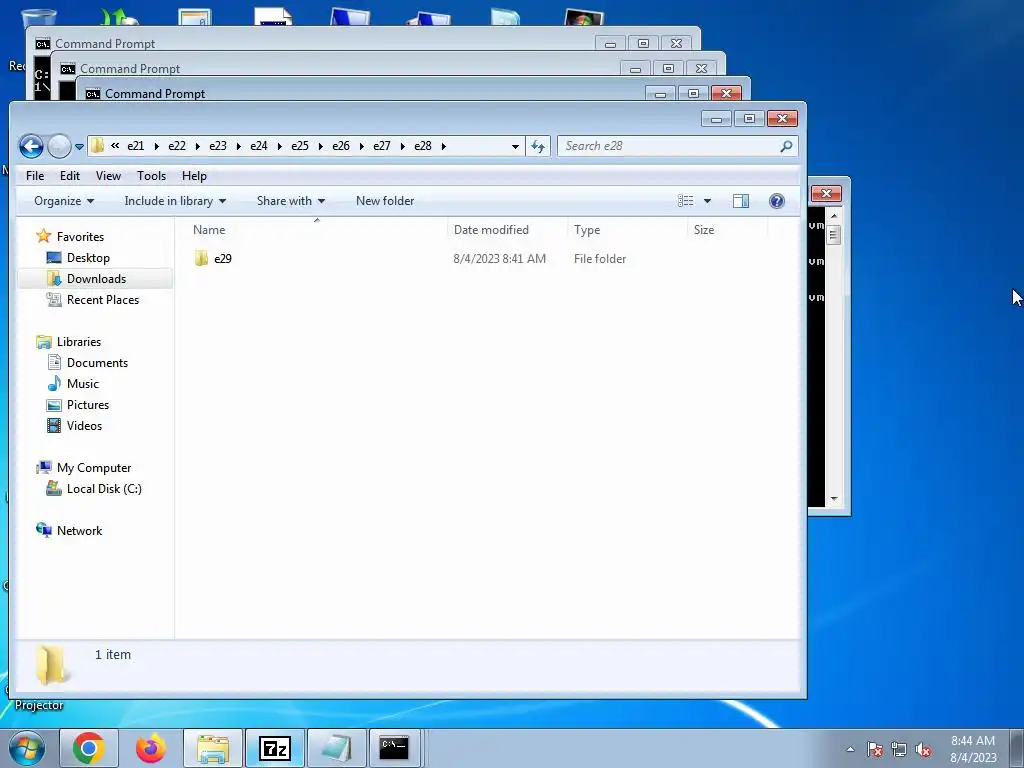
Task: Open the notepad taskbar icon
Action: coord(337,748)
